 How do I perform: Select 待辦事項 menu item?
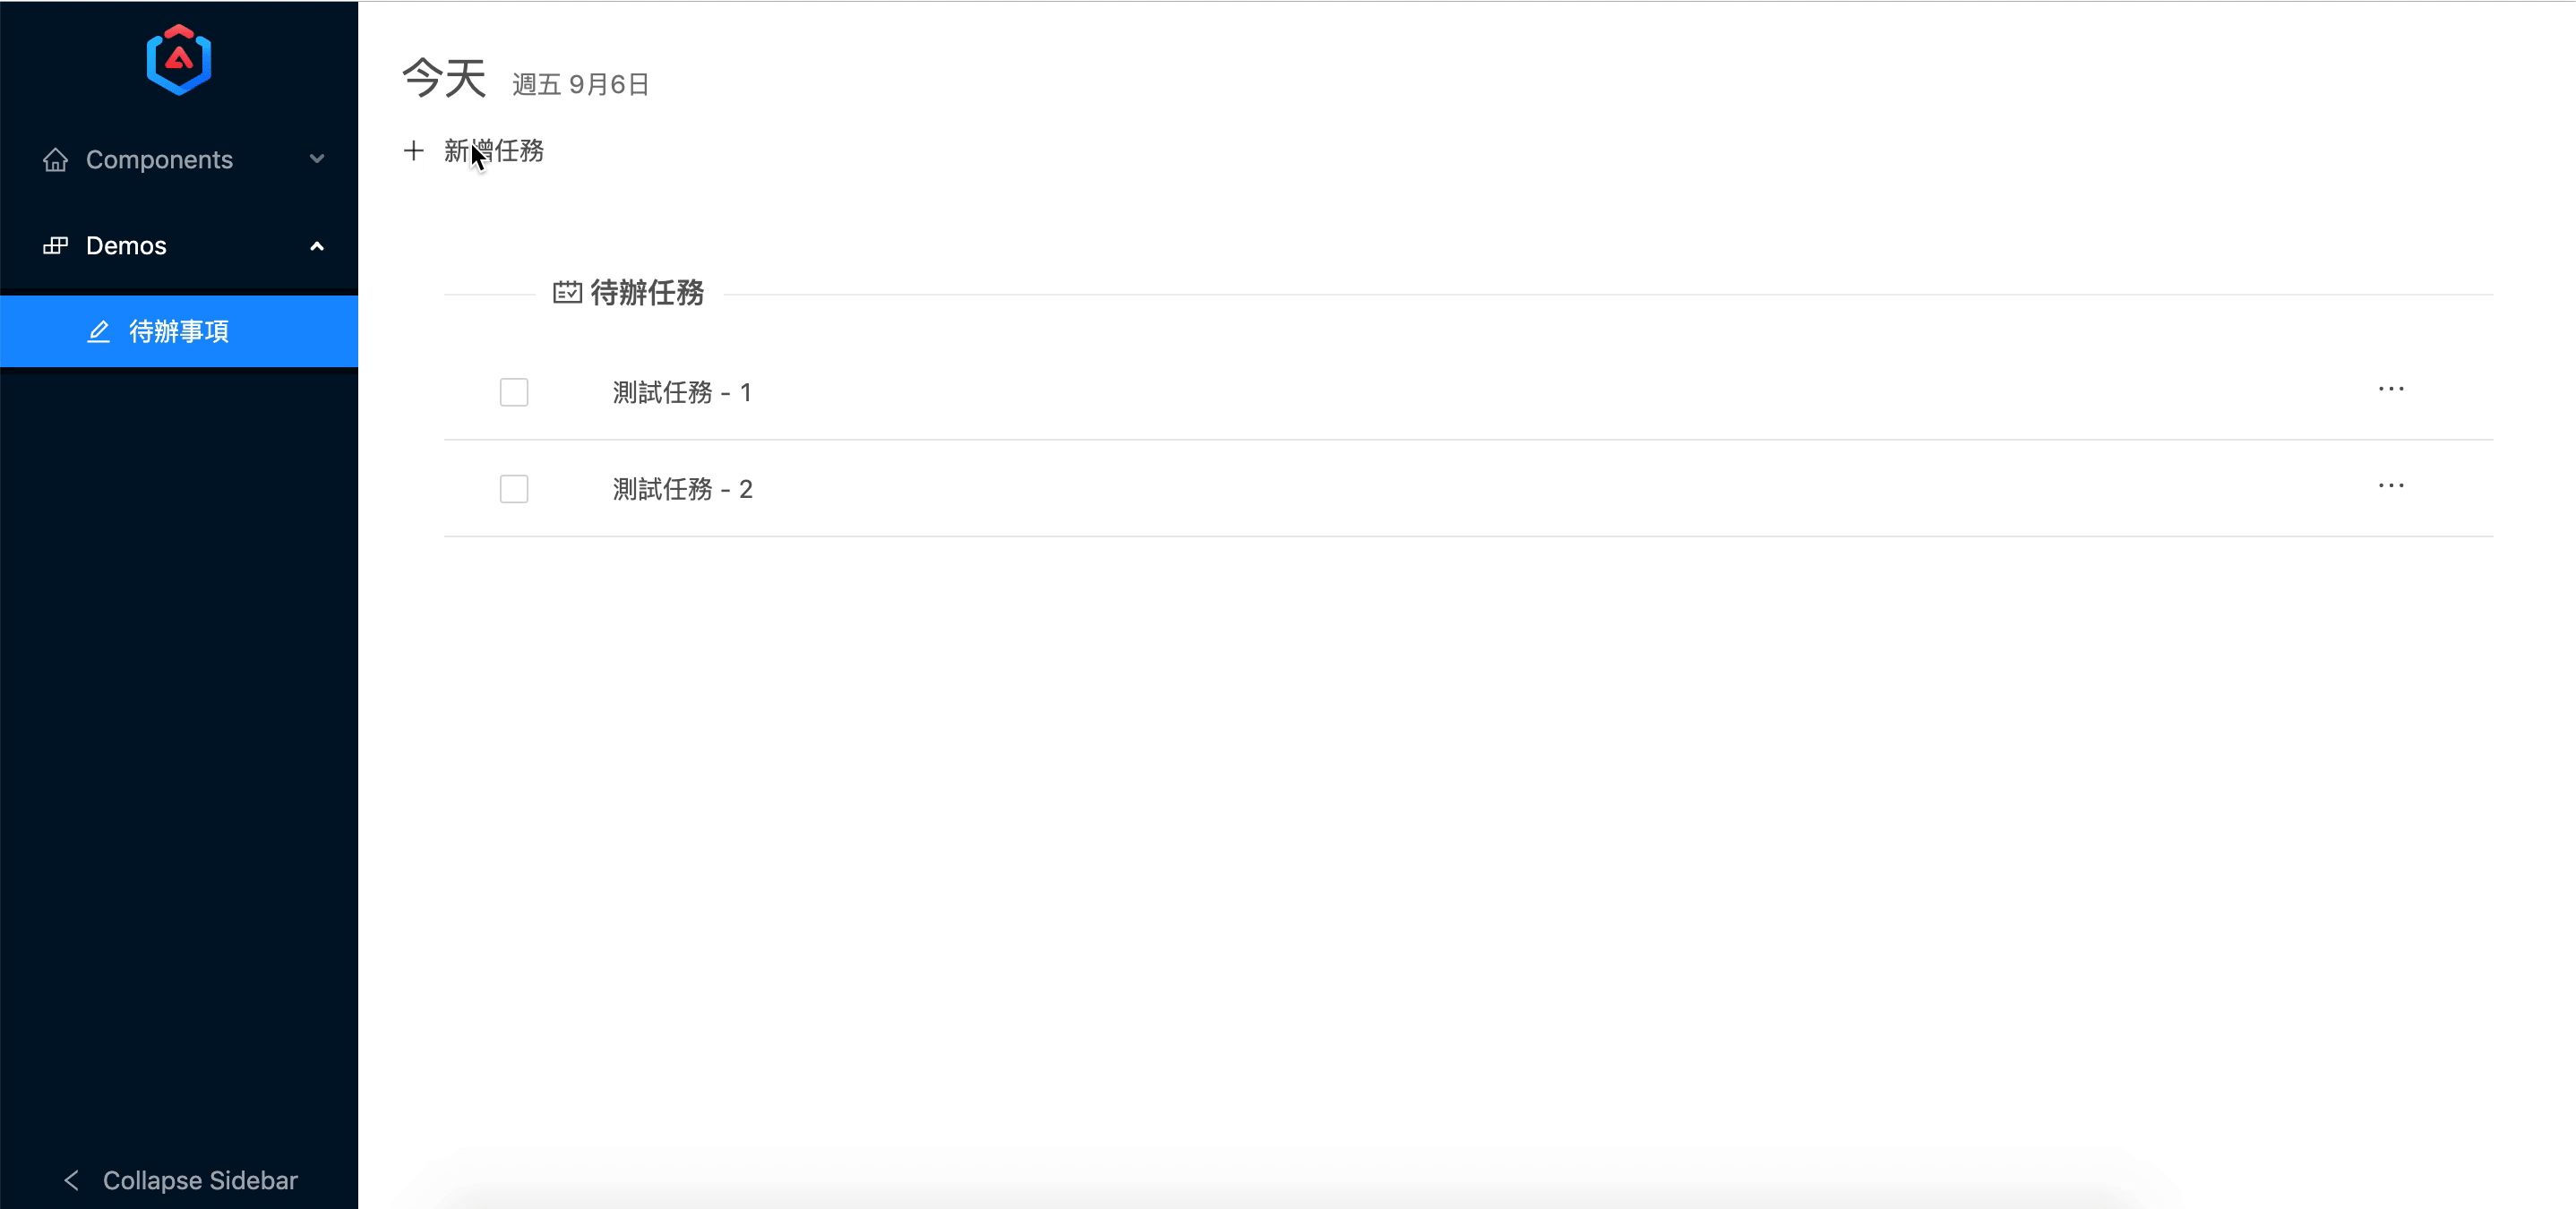click(x=179, y=332)
